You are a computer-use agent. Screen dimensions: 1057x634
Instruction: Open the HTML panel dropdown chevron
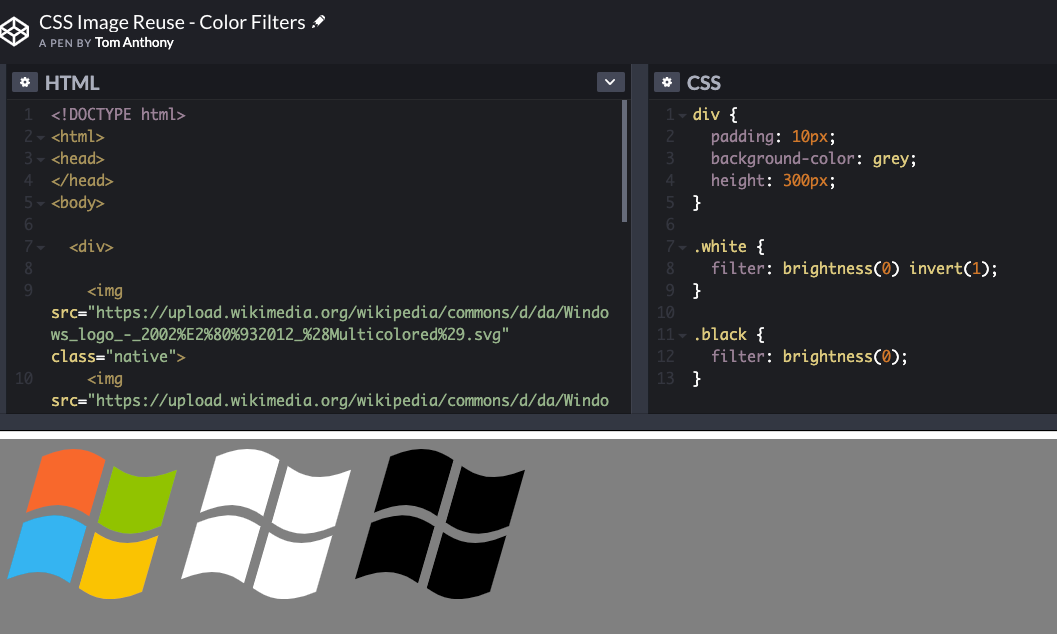610,82
